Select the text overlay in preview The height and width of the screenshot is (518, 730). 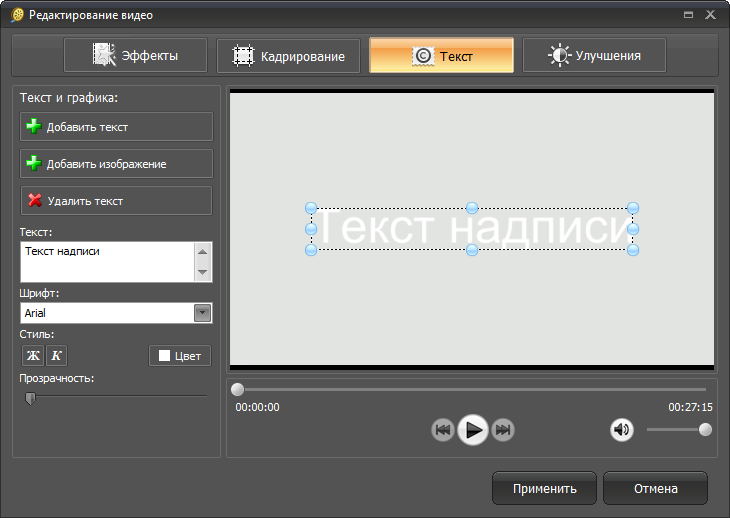472,229
